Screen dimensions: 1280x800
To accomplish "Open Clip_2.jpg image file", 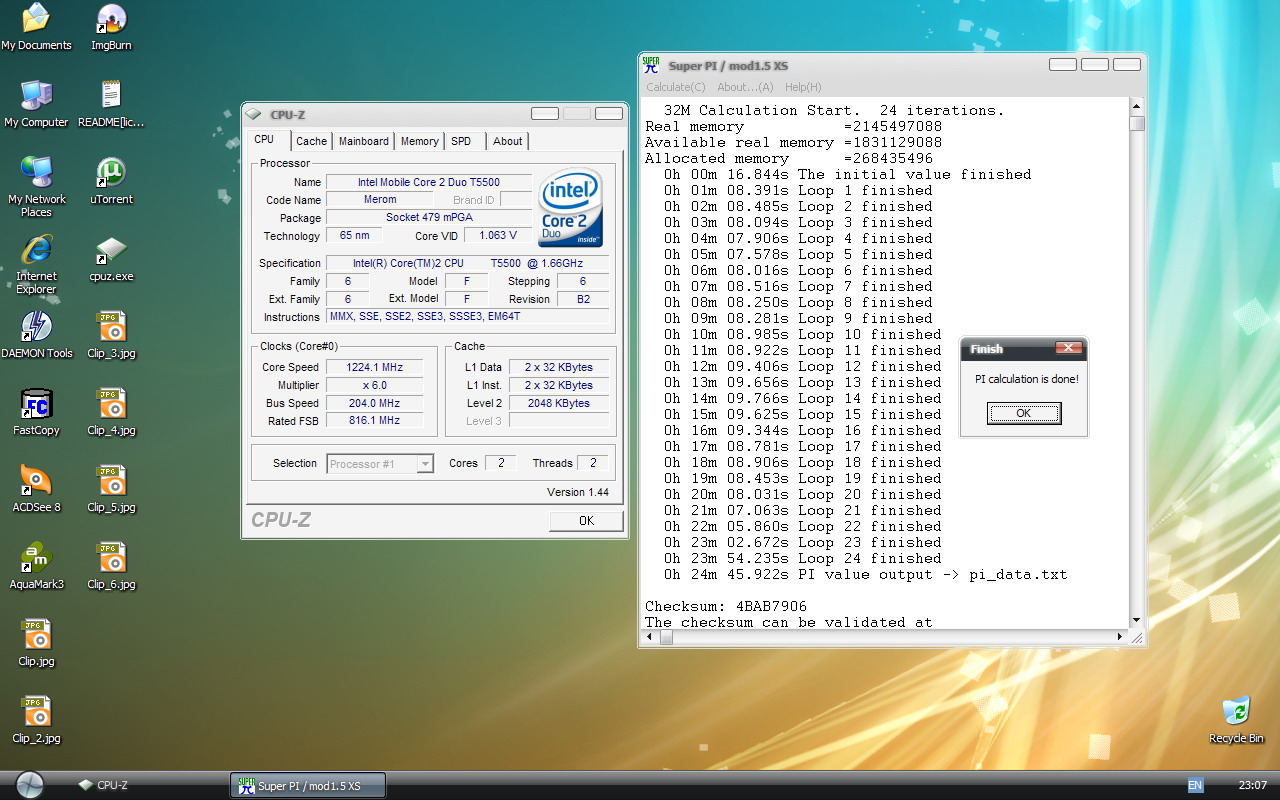I will point(36,720).
